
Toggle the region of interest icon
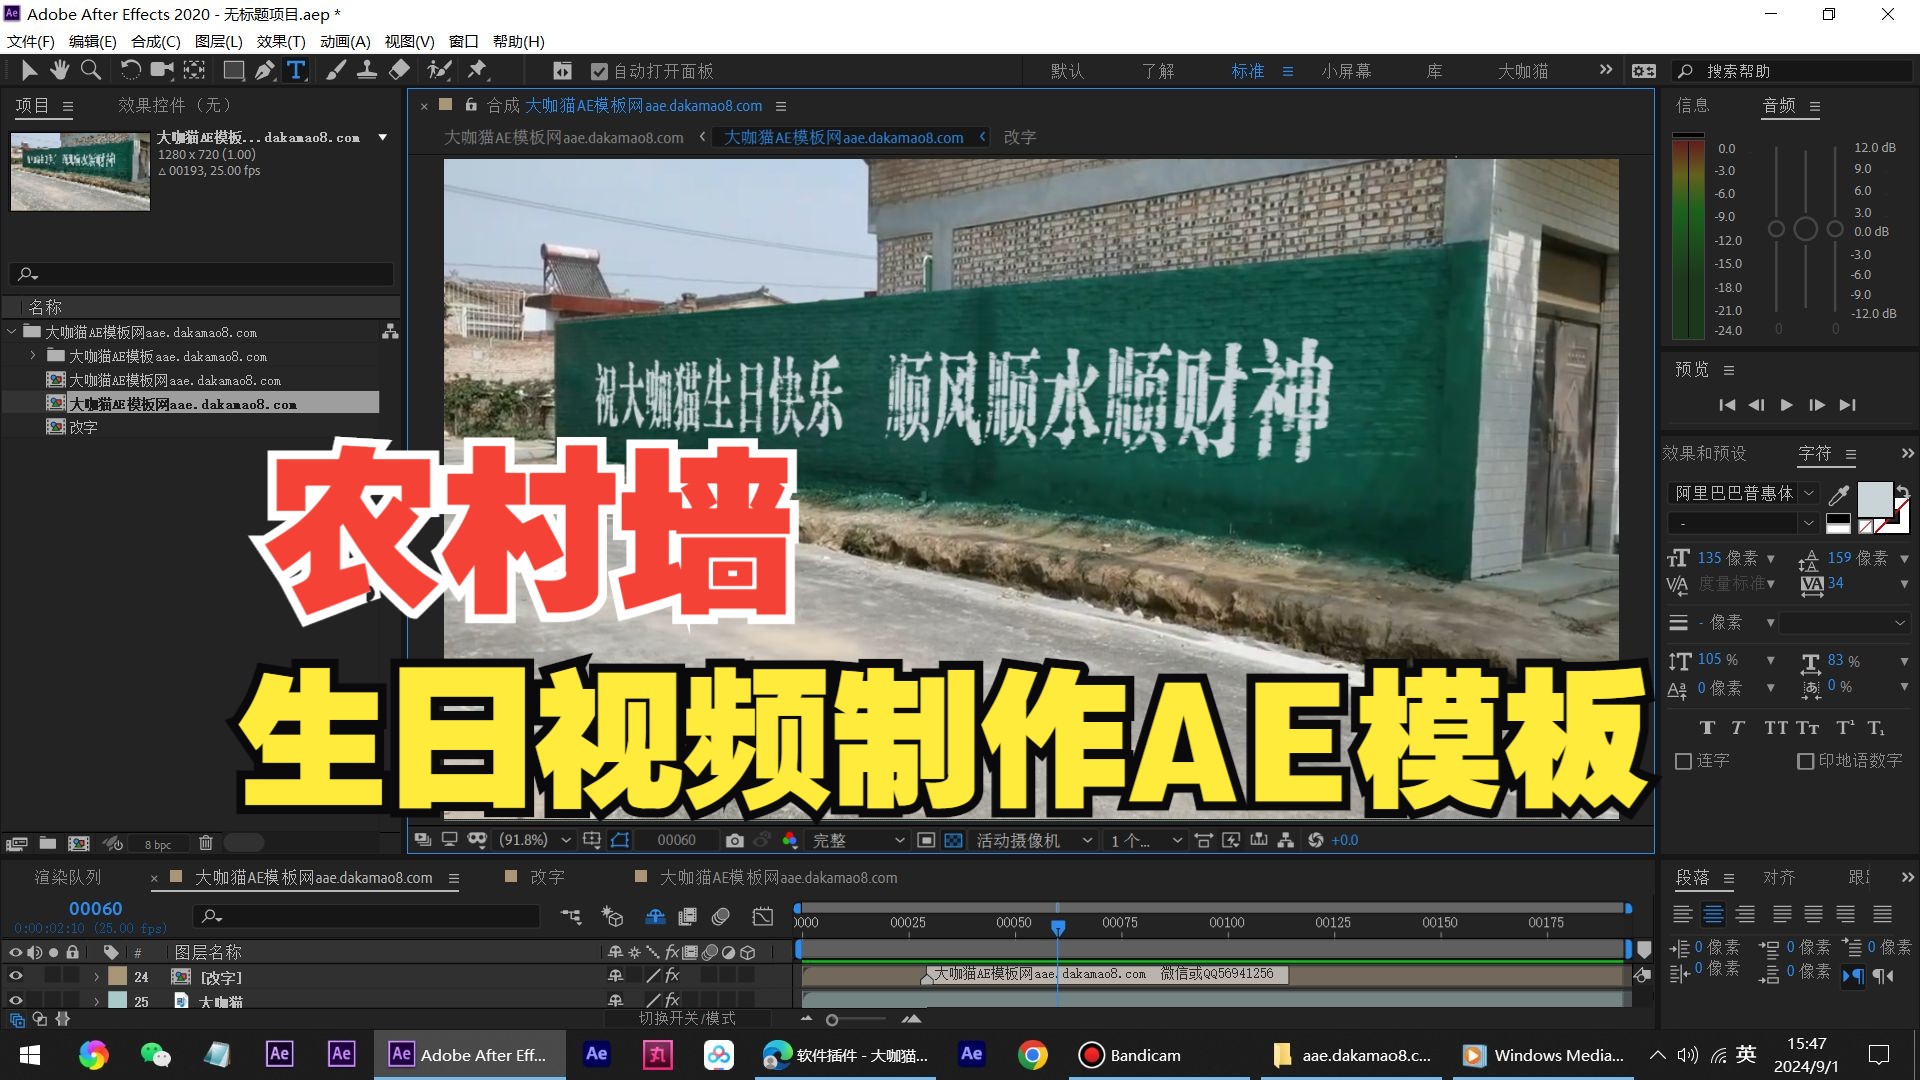pyautogui.click(x=926, y=840)
